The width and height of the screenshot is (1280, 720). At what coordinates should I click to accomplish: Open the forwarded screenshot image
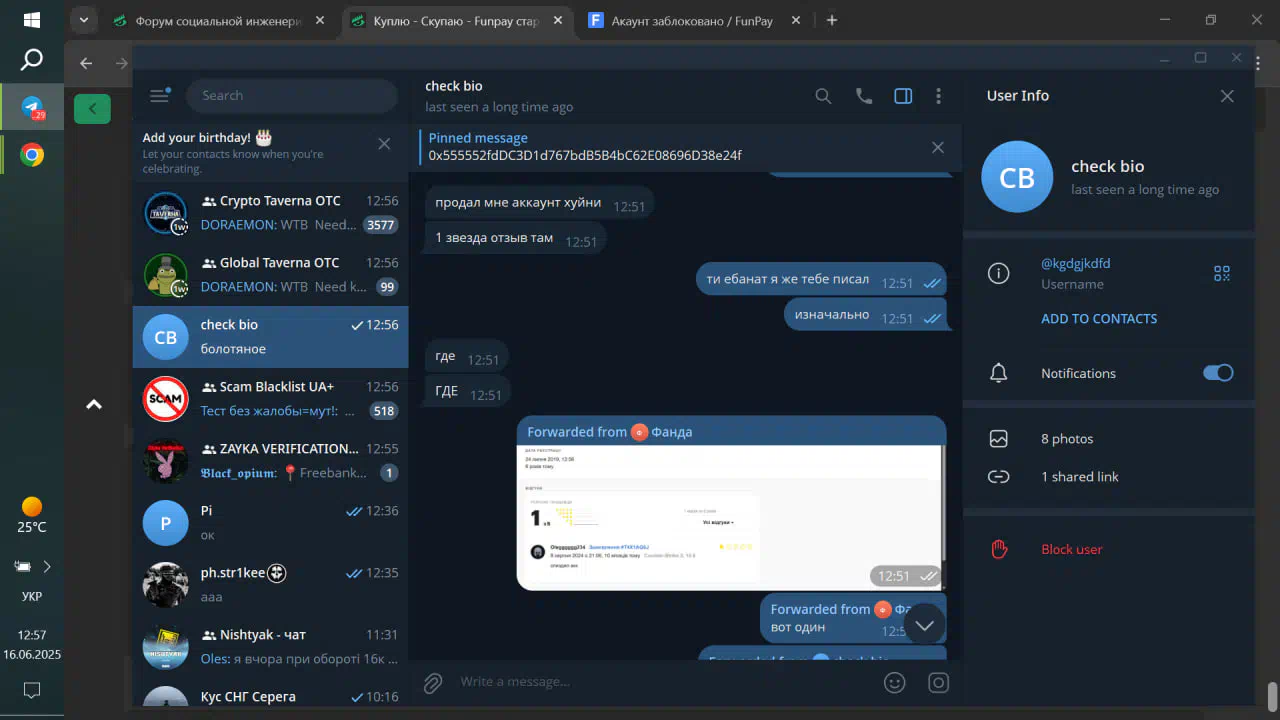click(x=730, y=518)
